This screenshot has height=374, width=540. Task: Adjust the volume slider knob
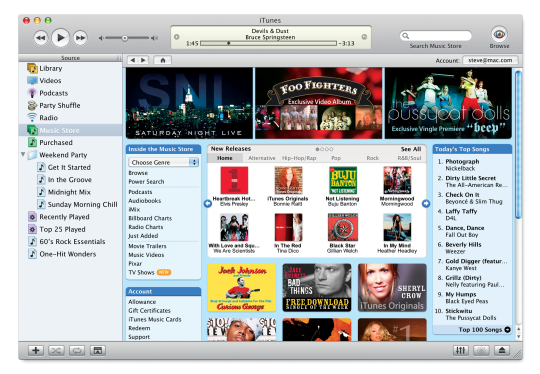coord(125,38)
